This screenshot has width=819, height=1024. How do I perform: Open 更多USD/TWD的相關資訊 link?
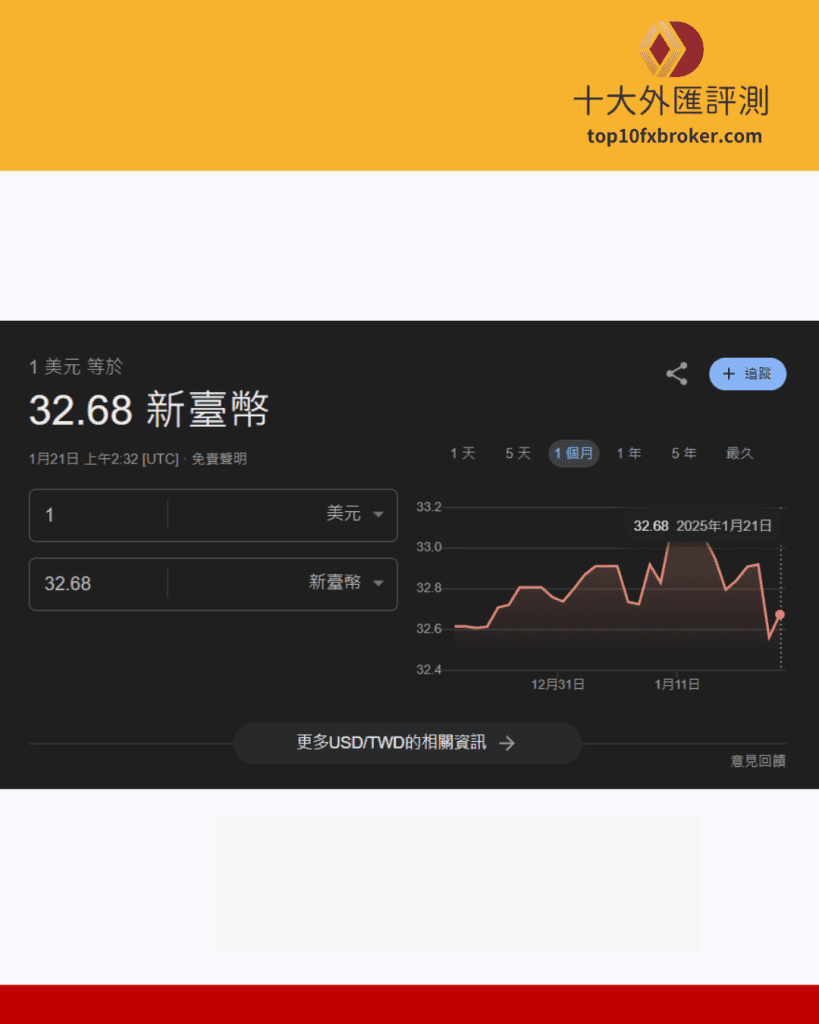coord(407,743)
